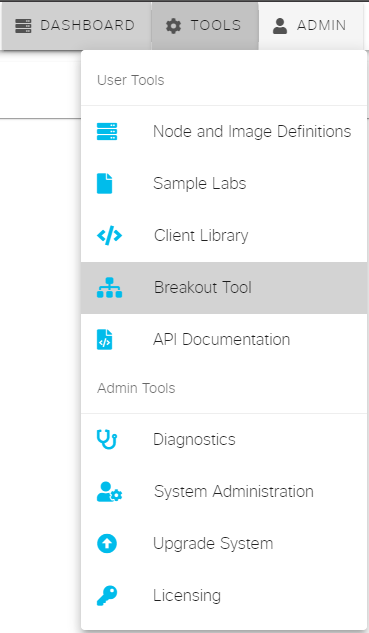Click the Node and Image Definitions server icon
The width and height of the screenshot is (369, 633).
click(107, 132)
